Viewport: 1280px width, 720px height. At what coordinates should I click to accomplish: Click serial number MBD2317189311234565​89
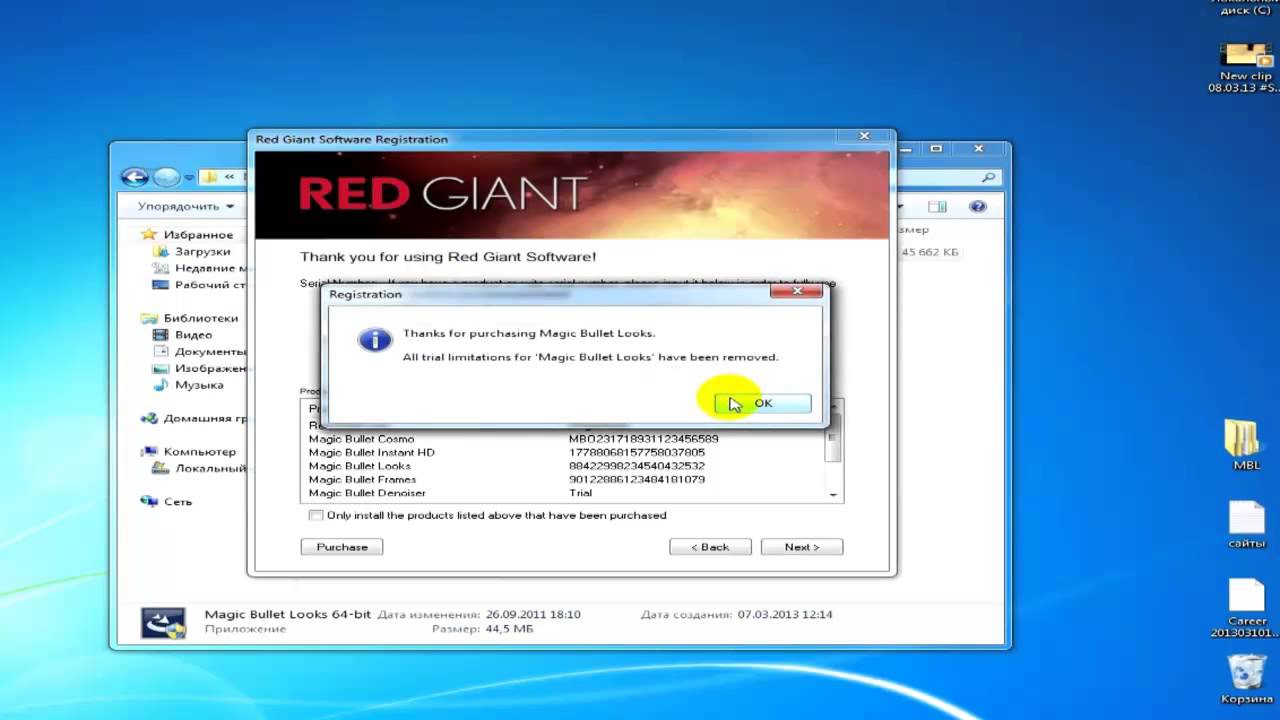coord(643,439)
